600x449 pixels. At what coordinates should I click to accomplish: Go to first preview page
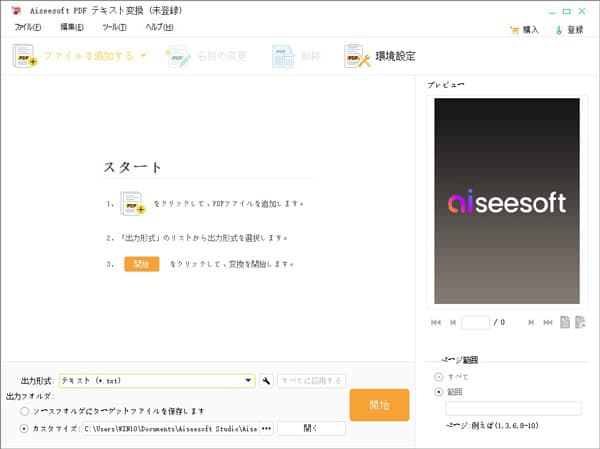pyautogui.click(x=436, y=323)
